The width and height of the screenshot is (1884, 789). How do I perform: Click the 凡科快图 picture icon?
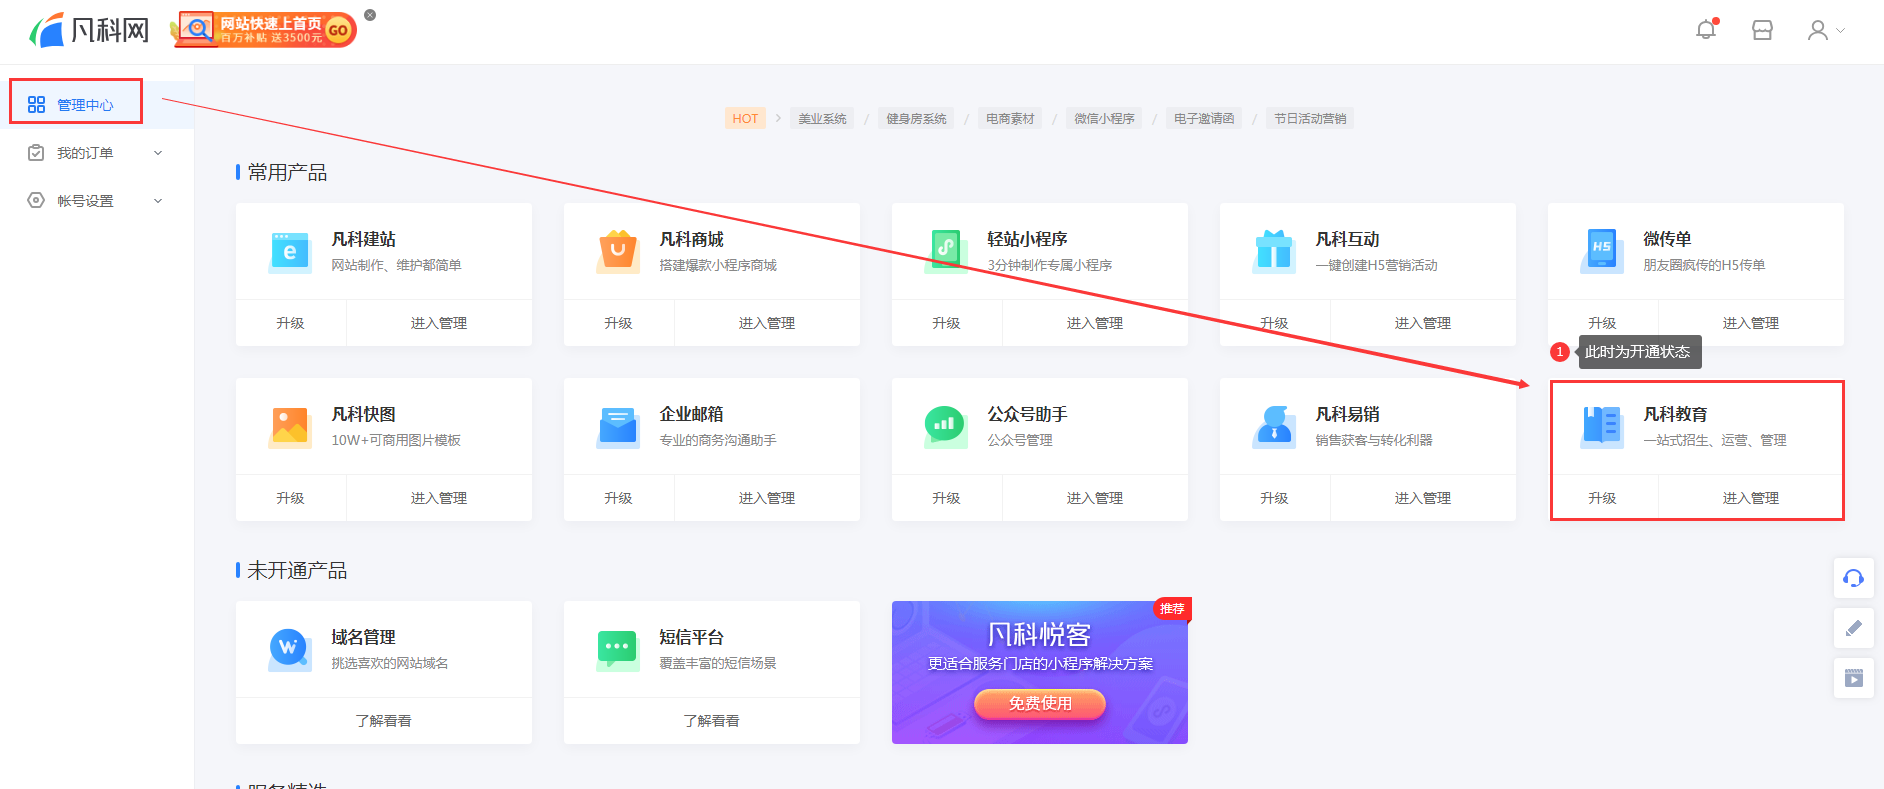click(x=290, y=426)
